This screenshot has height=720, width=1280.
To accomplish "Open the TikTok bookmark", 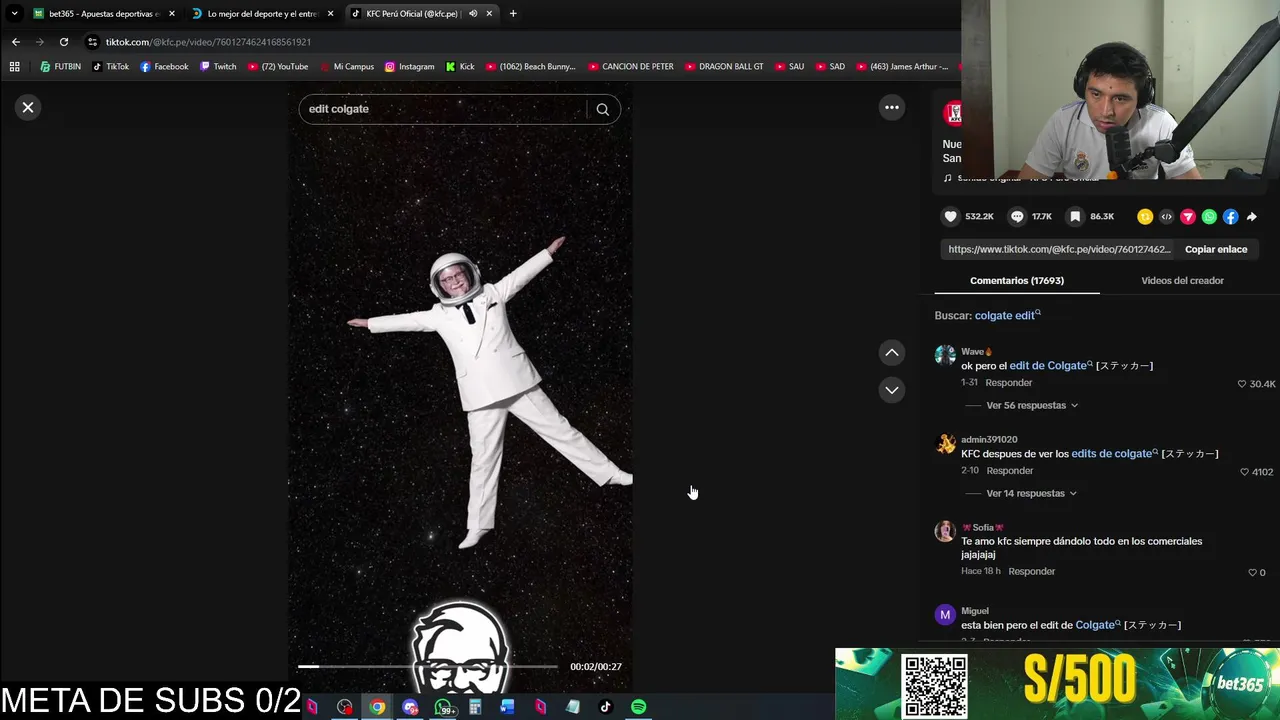I will [x=110, y=67].
